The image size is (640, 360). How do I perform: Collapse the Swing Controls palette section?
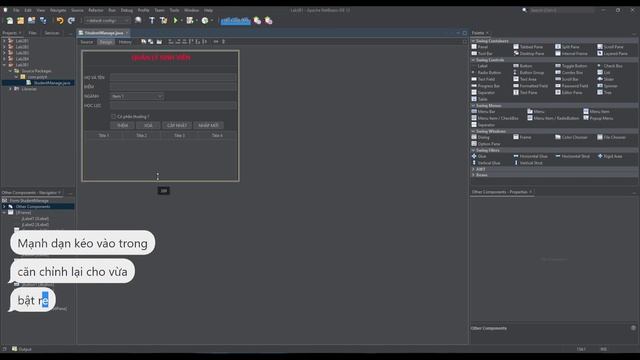(x=473, y=60)
